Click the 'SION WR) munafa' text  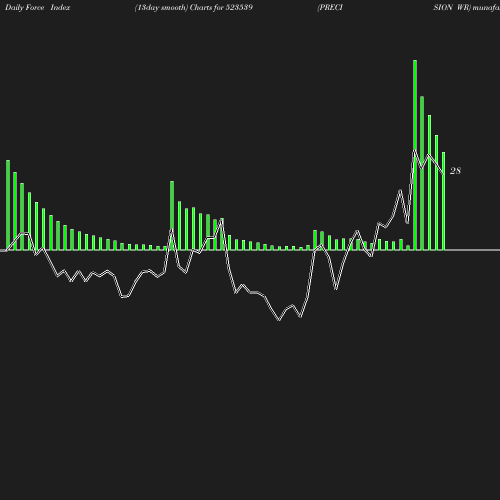point(466,8)
